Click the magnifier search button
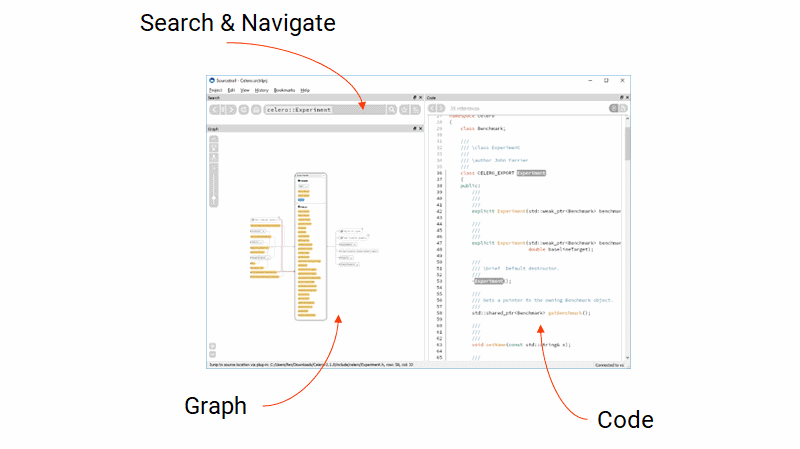 click(392, 109)
